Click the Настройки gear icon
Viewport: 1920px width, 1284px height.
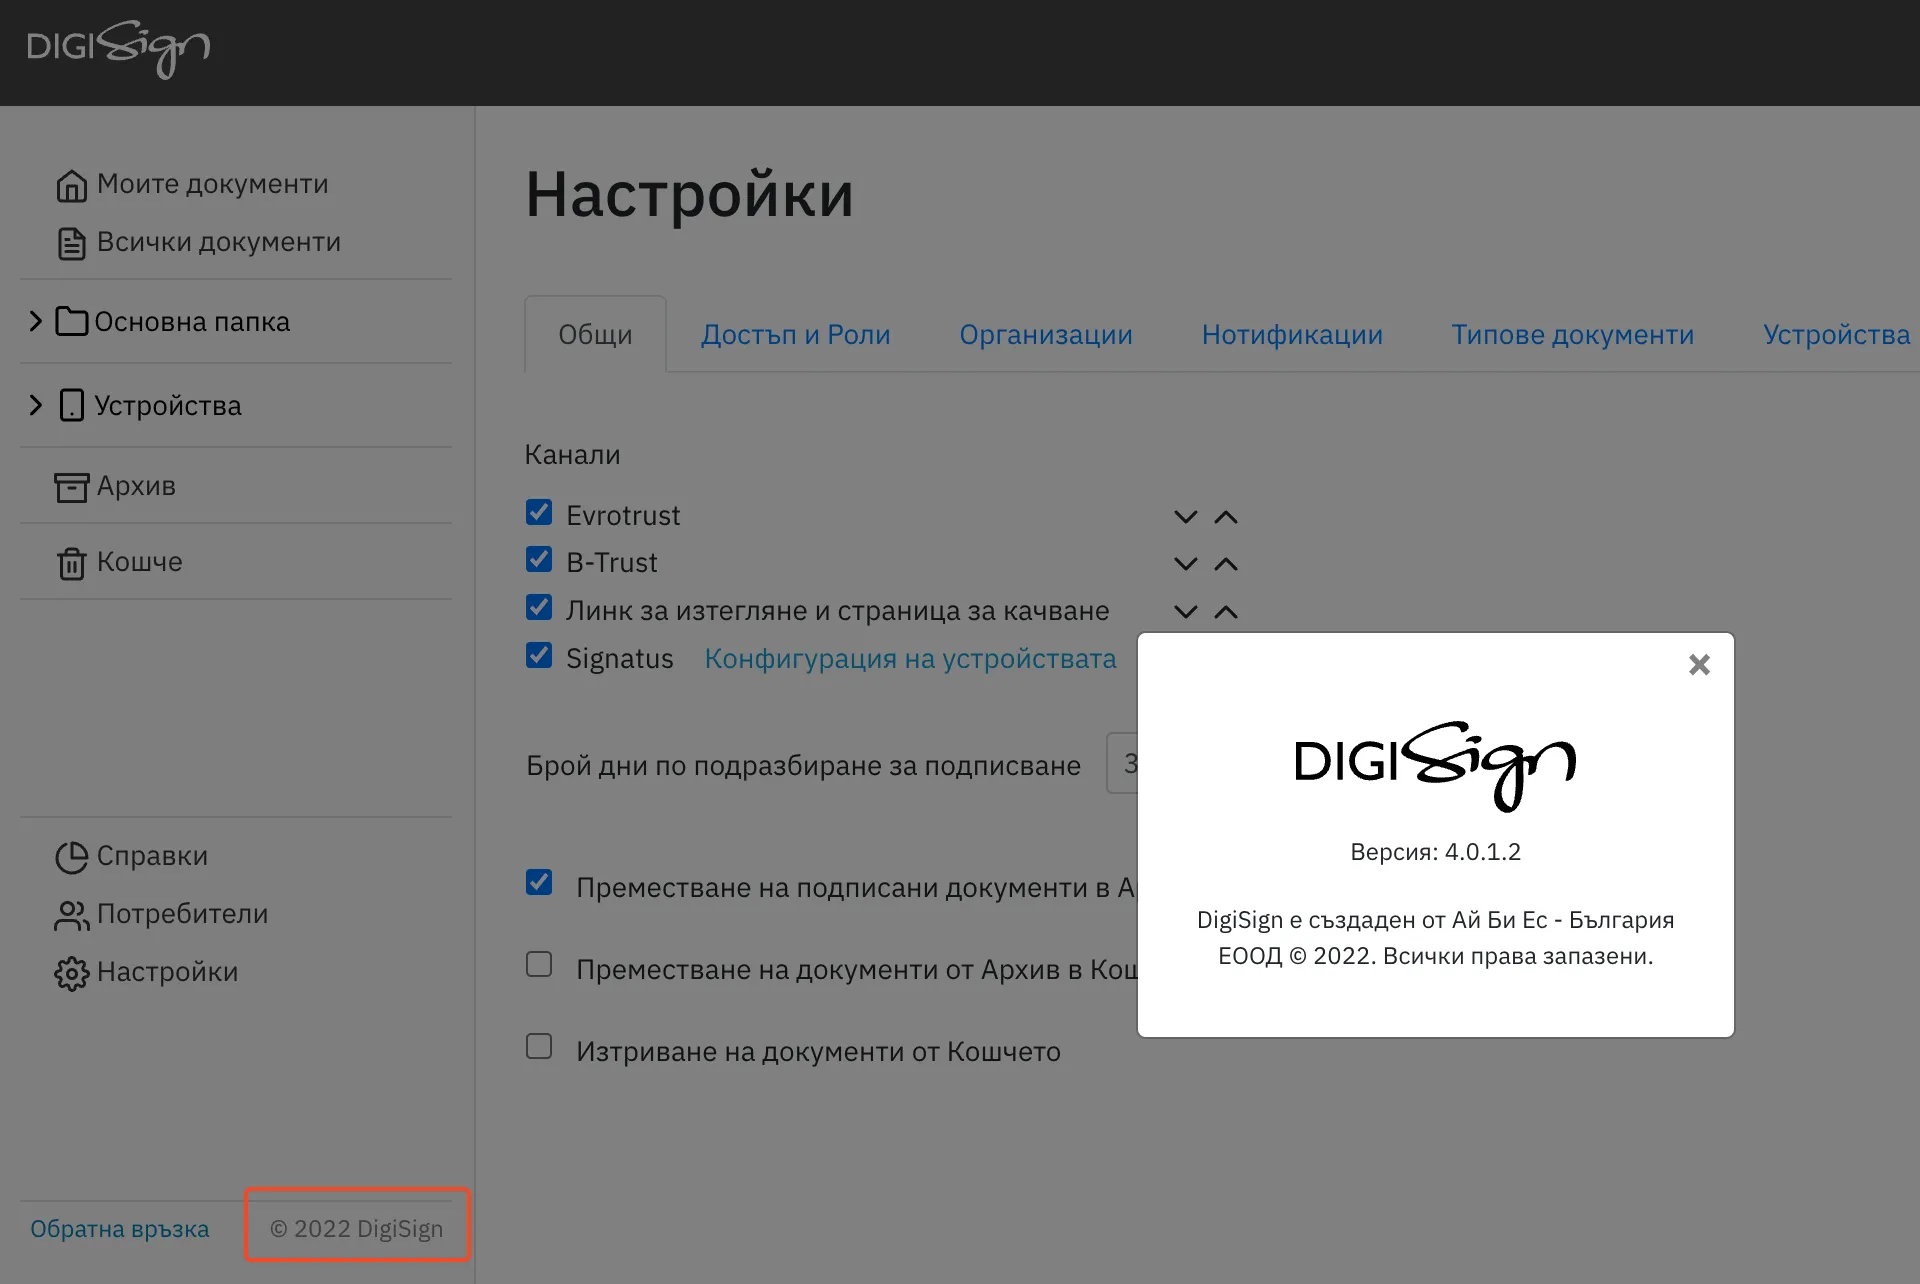click(x=71, y=973)
